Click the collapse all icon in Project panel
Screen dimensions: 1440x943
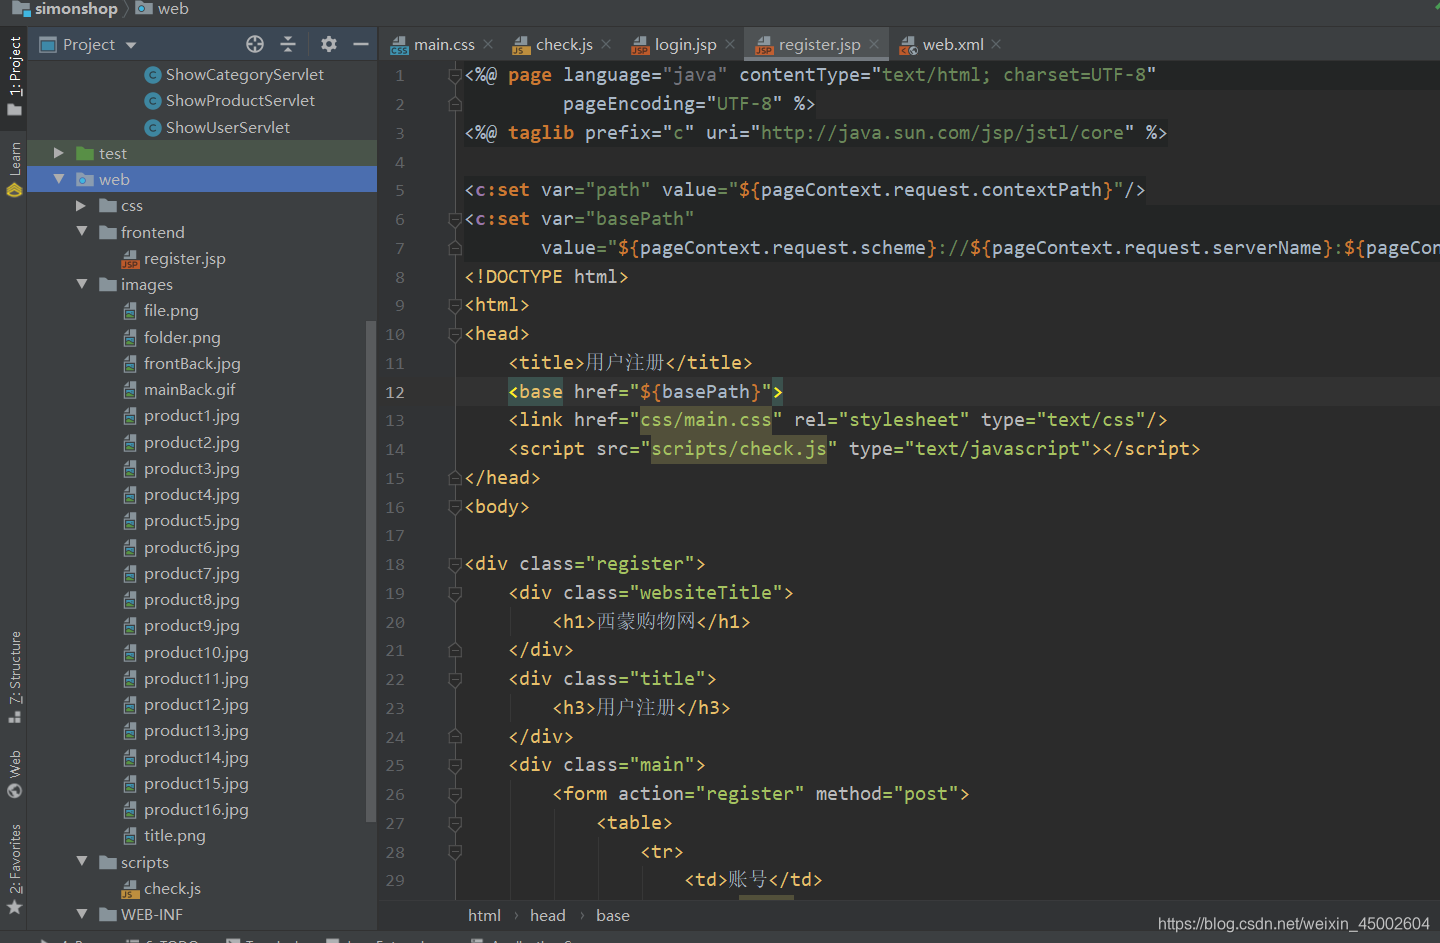288,44
